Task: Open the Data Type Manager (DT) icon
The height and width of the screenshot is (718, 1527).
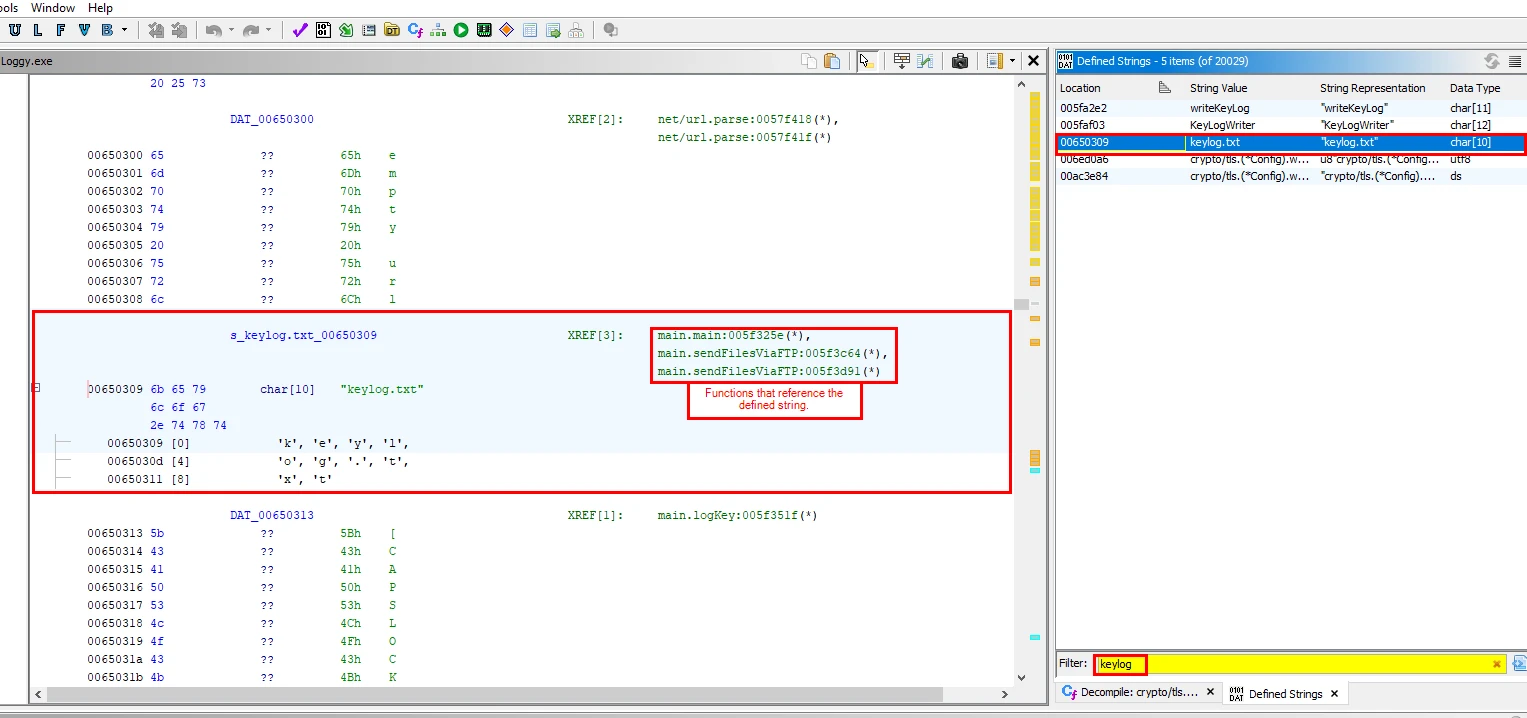Action: pos(392,30)
